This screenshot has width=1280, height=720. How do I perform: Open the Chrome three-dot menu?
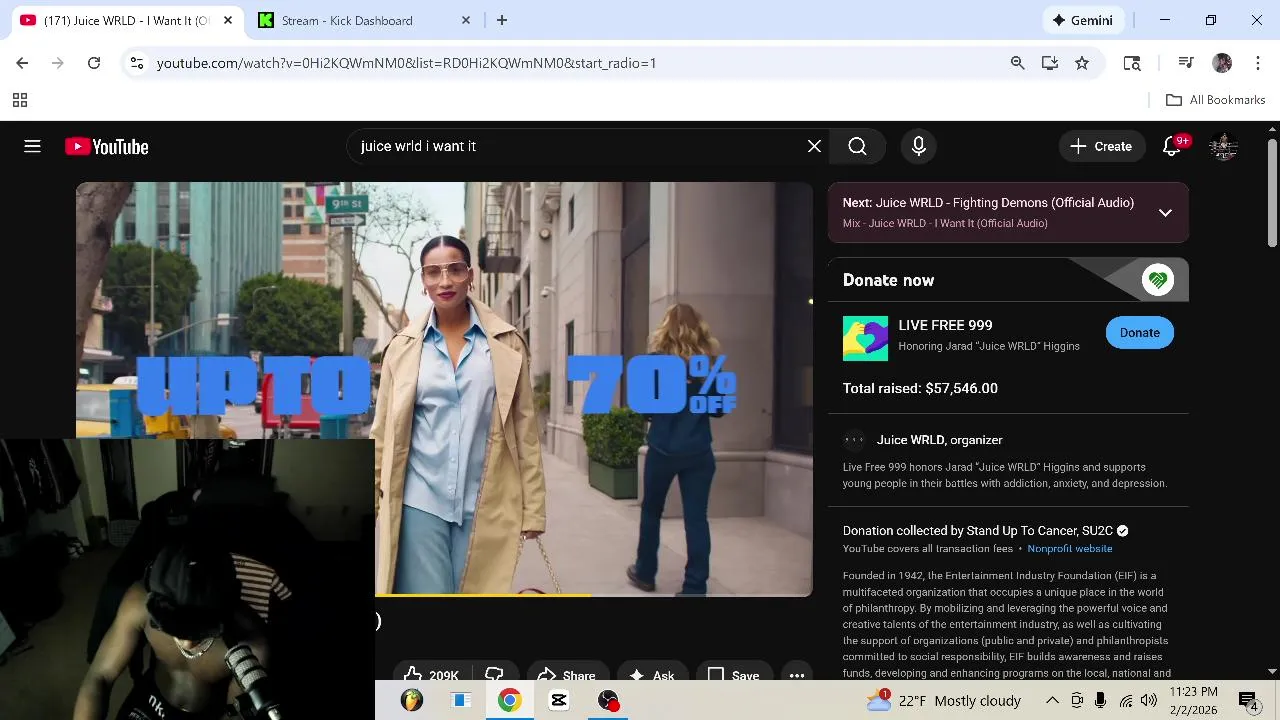[1258, 63]
